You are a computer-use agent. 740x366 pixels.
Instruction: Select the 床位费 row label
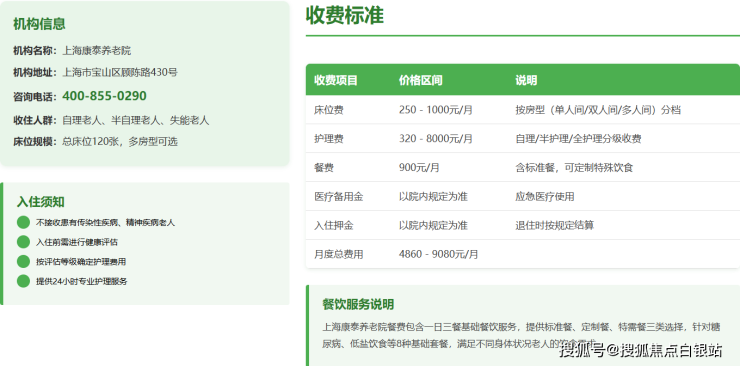(329, 110)
